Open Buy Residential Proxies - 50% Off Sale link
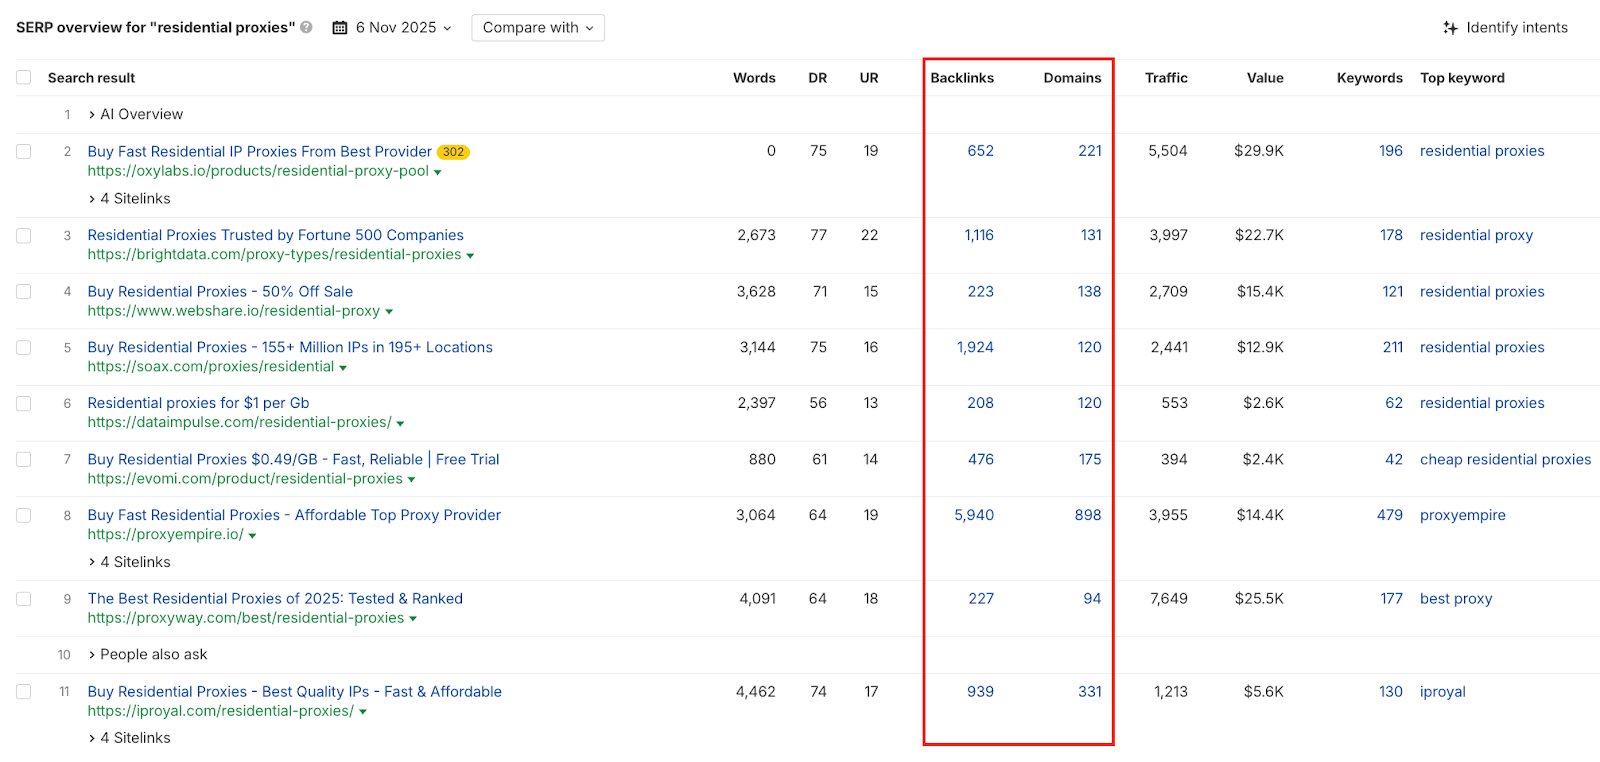The width and height of the screenshot is (1600, 762). (220, 291)
